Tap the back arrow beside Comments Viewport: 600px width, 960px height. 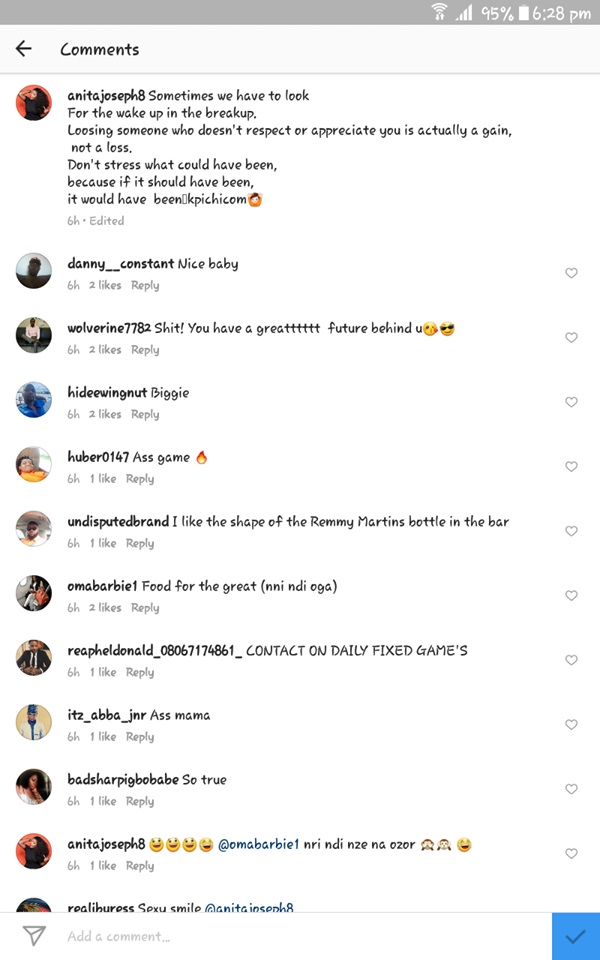[x=24, y=49]
